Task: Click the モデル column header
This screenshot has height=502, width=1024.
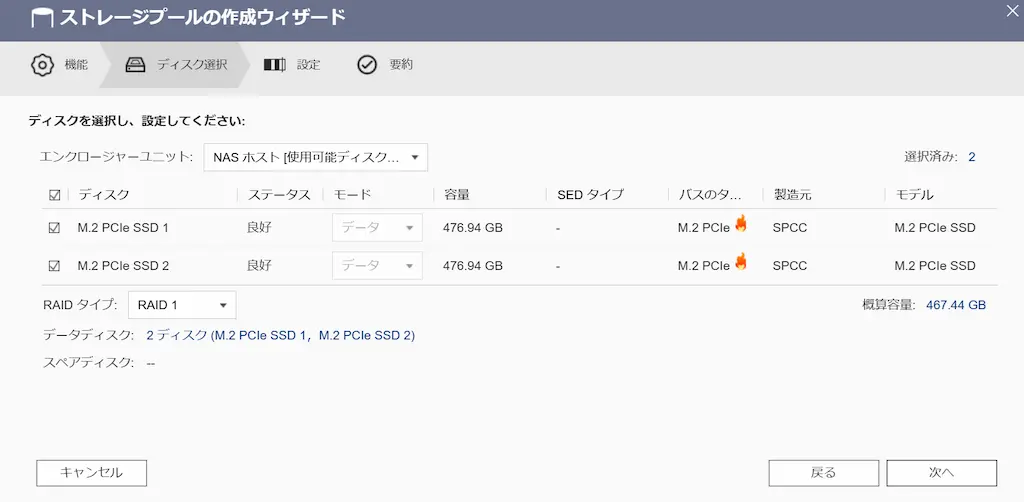Action: click(914, 195)
